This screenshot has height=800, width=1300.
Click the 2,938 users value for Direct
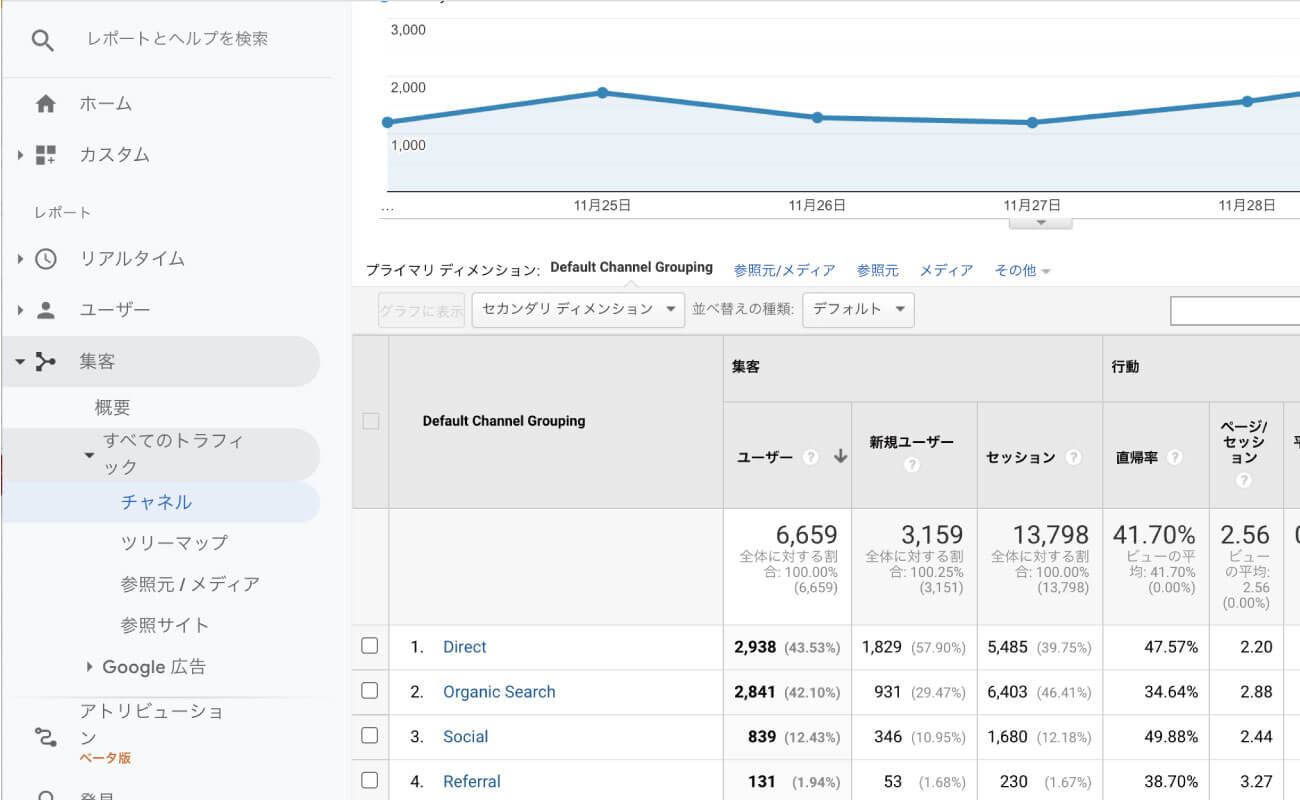click(x=755, y=647)
